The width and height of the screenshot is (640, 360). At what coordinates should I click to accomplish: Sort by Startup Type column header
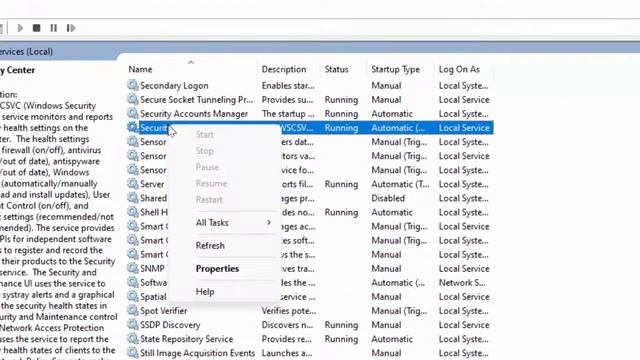coord(396,69)
